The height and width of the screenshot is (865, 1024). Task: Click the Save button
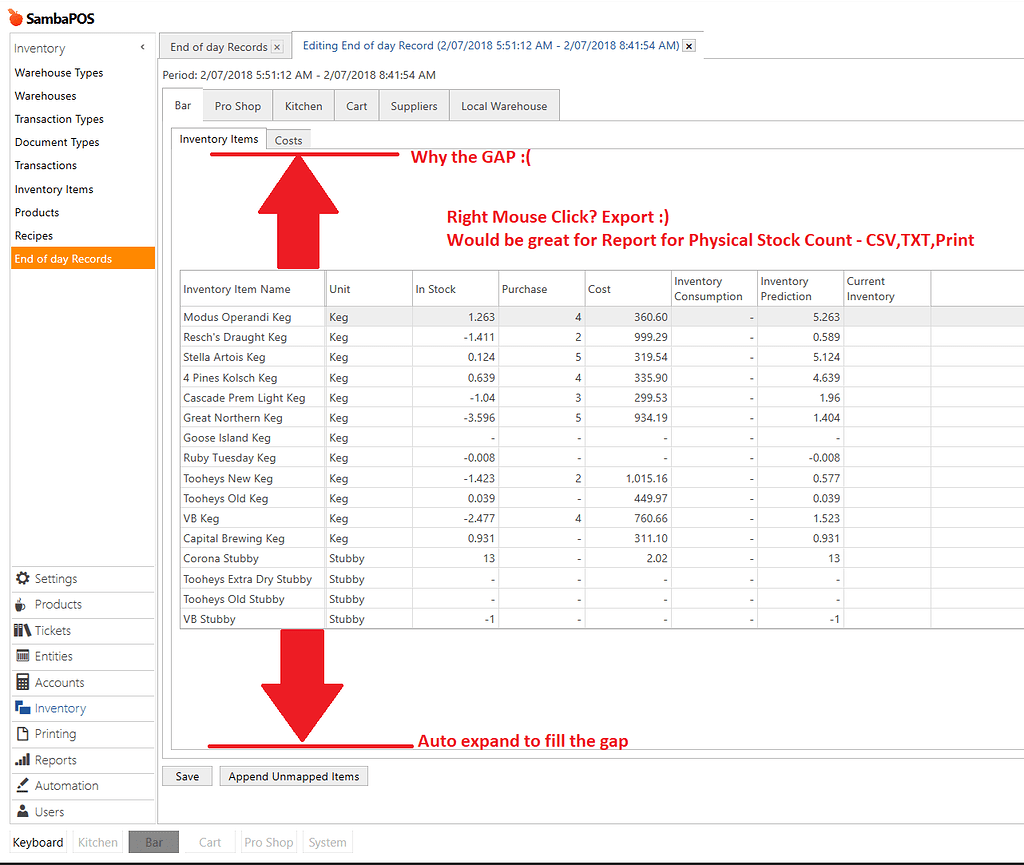186,775
